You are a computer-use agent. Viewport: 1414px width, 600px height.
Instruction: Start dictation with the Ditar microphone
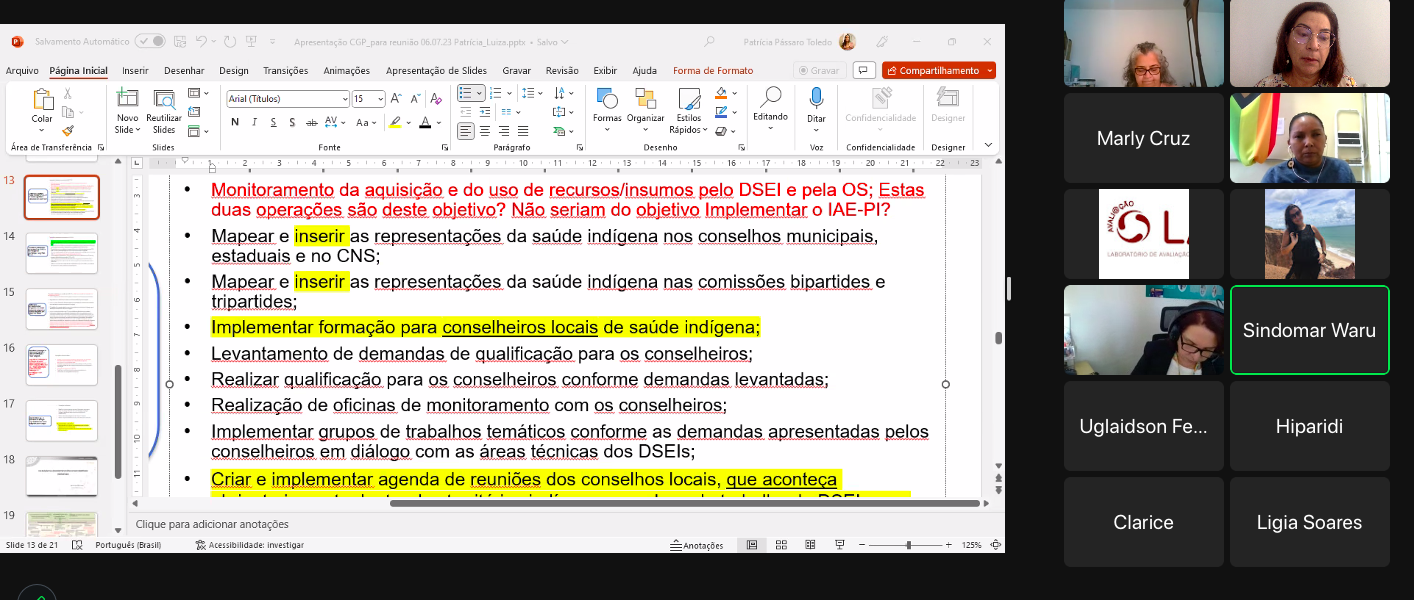coord(816,106)
